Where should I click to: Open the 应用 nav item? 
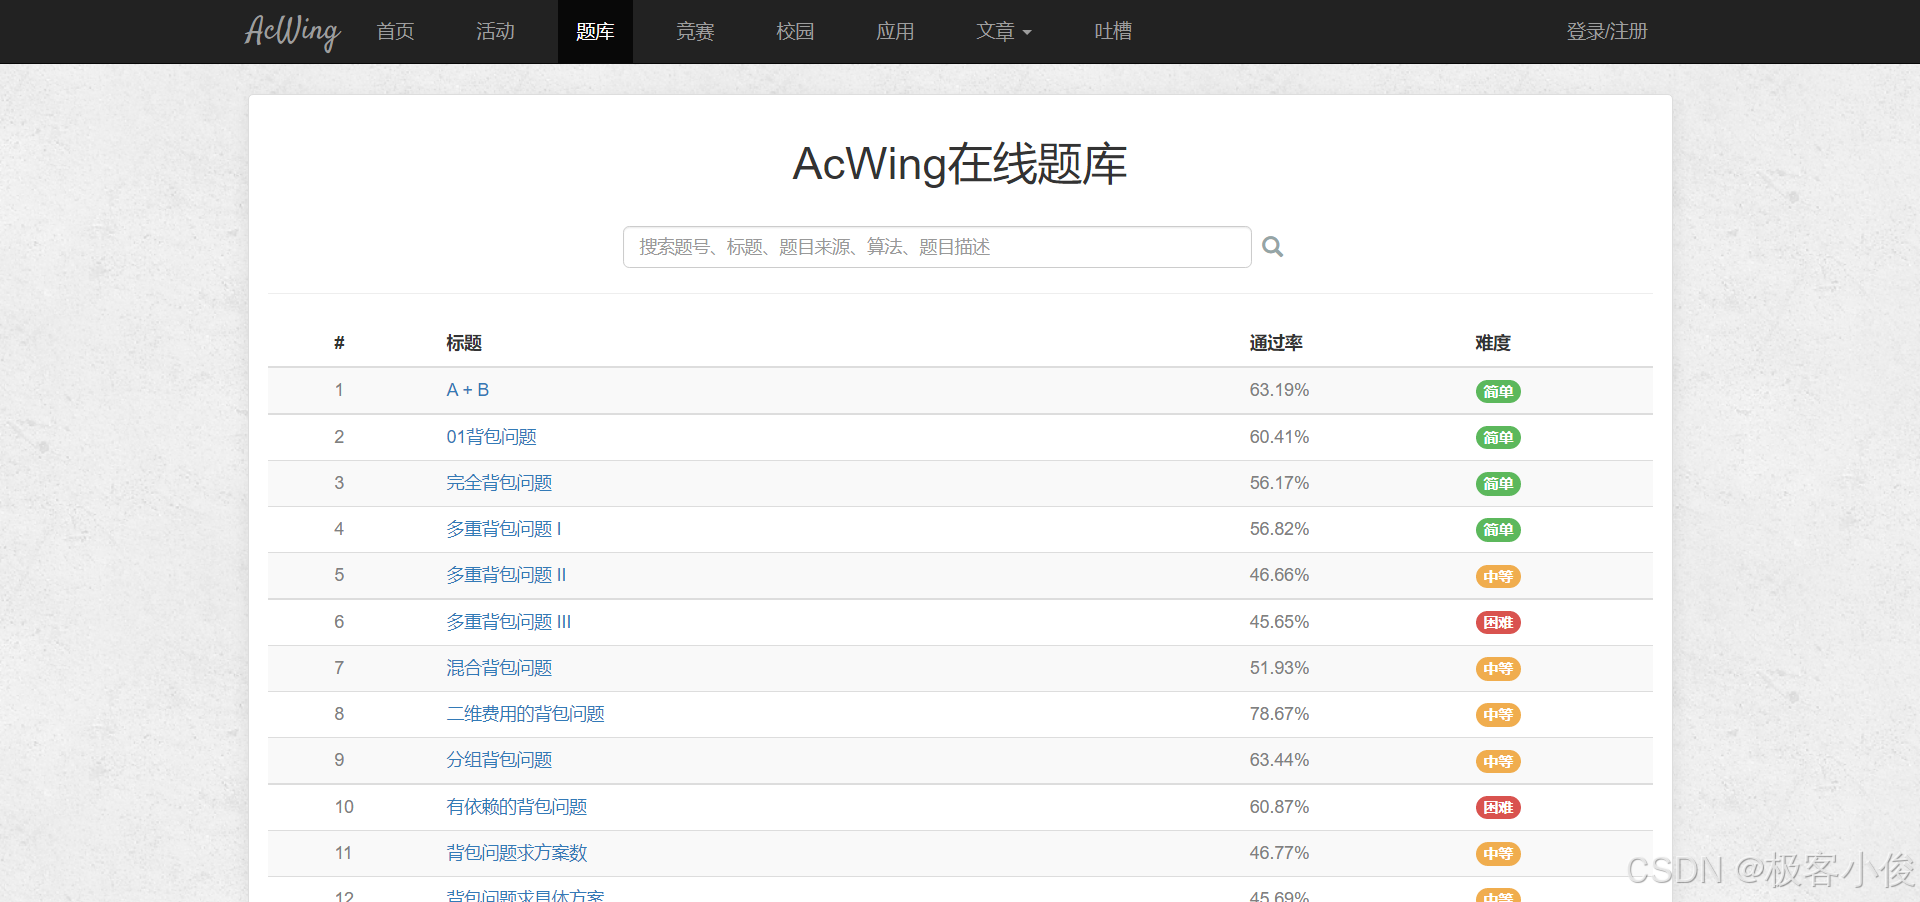click(x=895, y=31)
